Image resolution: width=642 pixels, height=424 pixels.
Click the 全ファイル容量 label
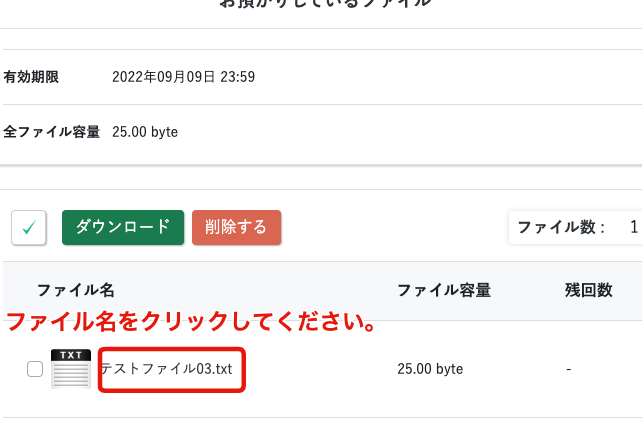[52, 132]
